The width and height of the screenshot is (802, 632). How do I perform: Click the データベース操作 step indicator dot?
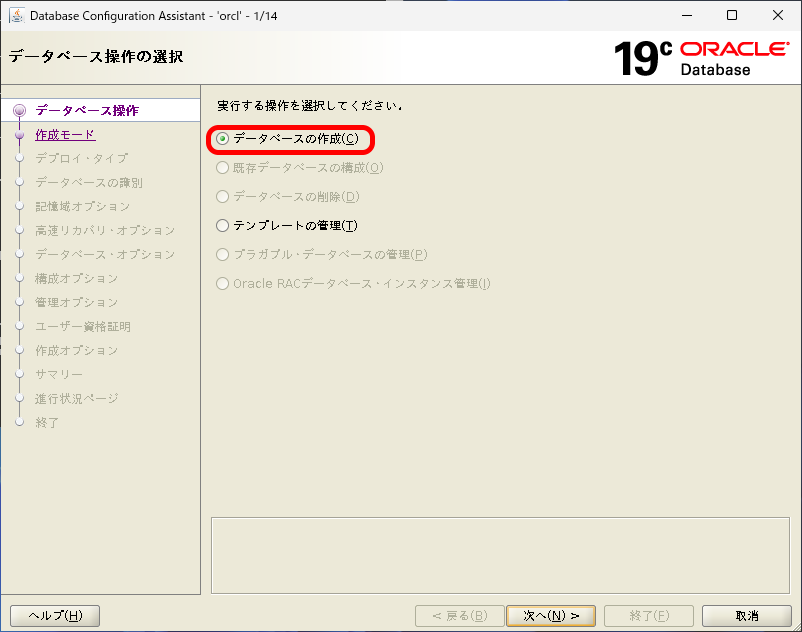pos(20,110)
